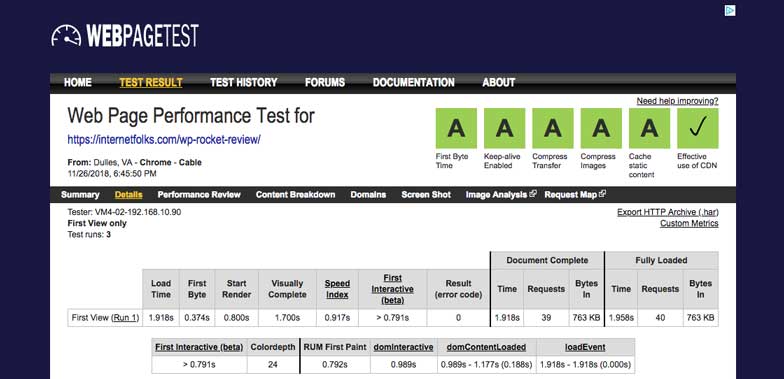Viewport: 784px width, 379px height.
Task: Click external link icon beside Image Analysis
Action: tap(533, 194)
